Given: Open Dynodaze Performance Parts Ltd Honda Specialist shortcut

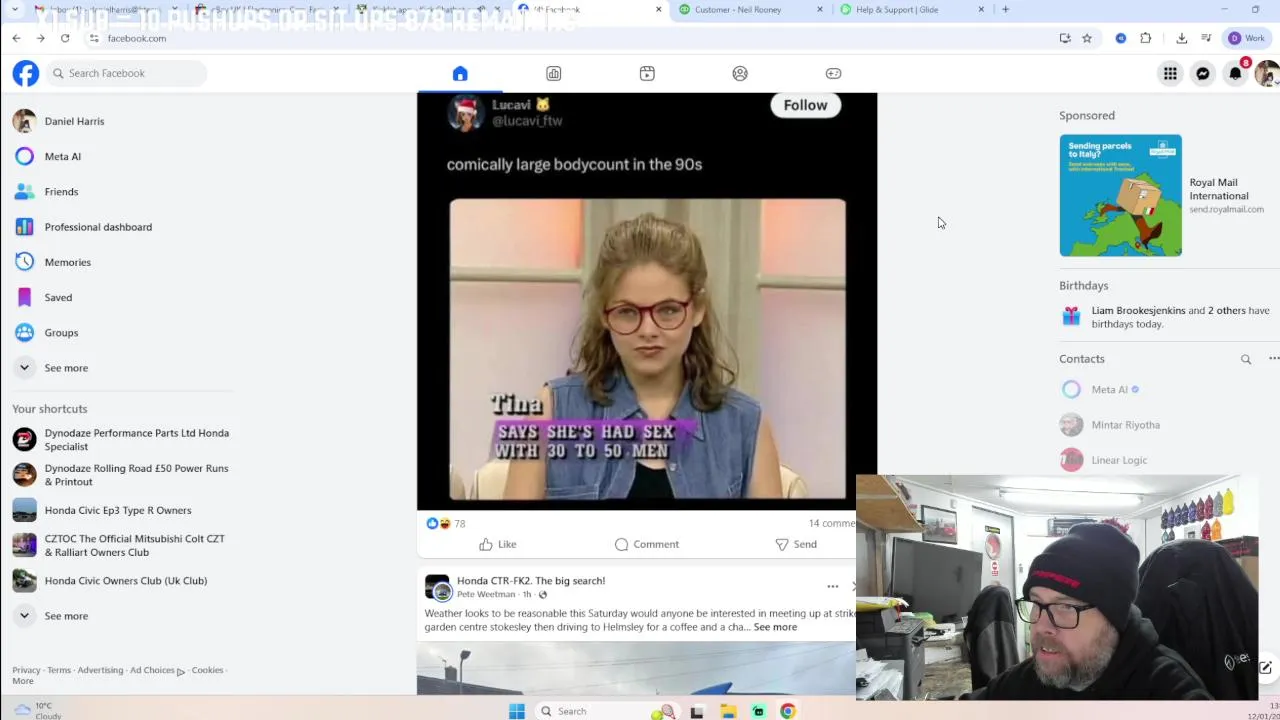Looking at the screenshot, I should (x=122, y=440).
